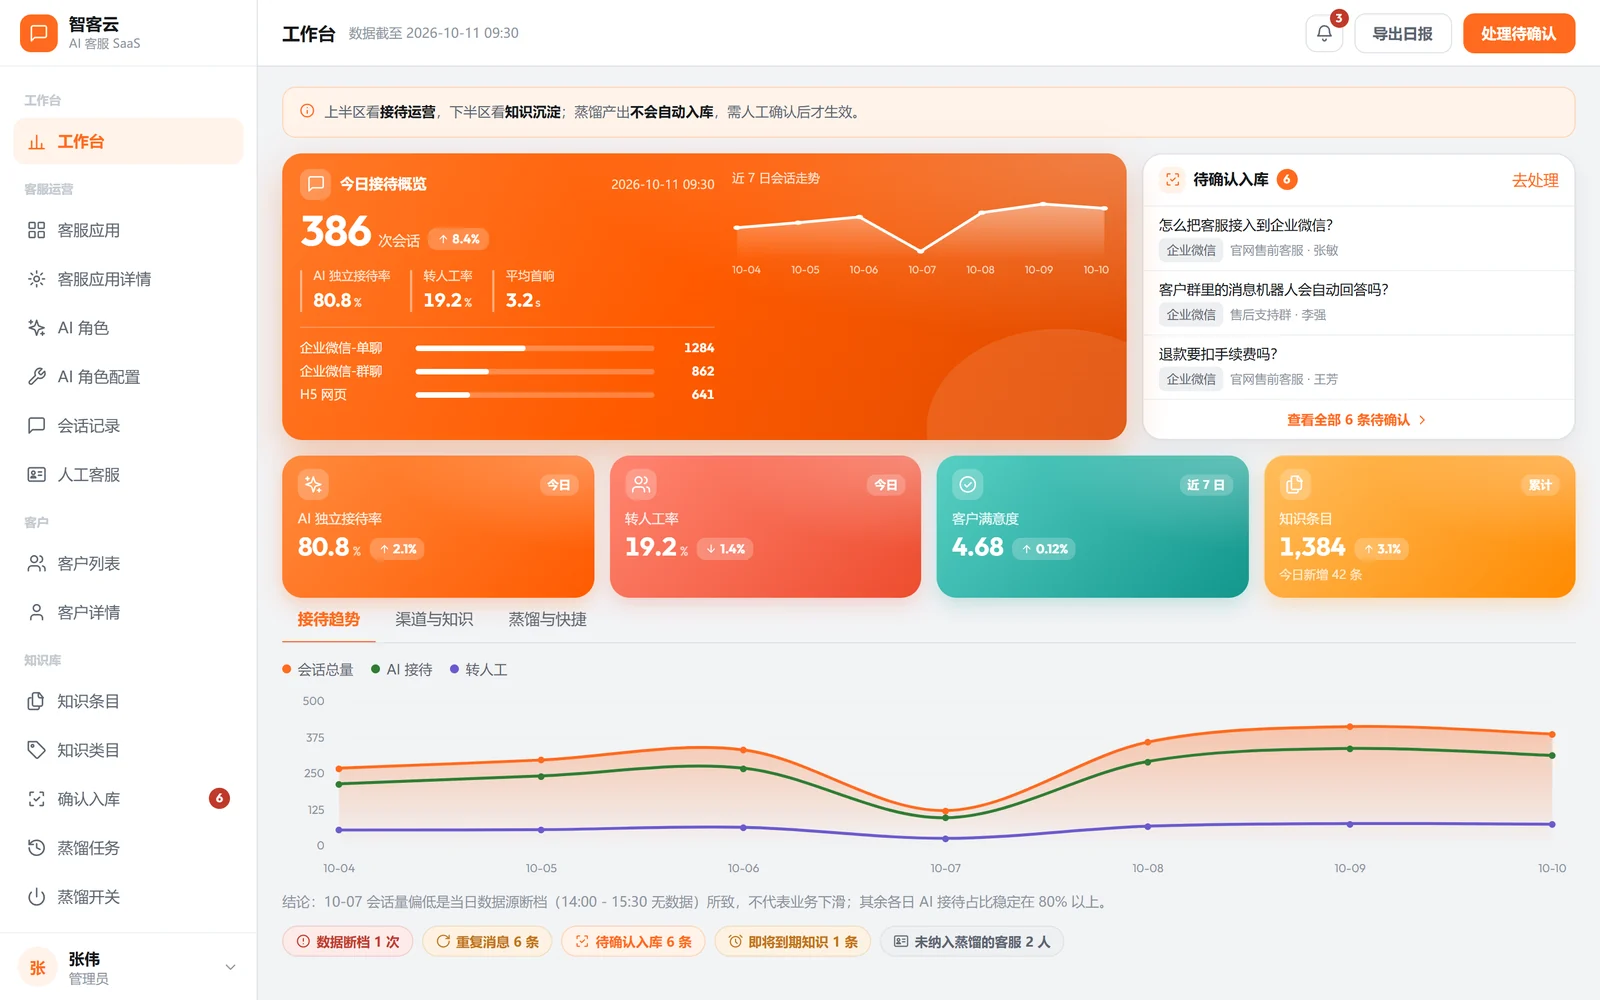
Task: Click the 知识条目 card copy icon
Action: (x=1295, y=485)
